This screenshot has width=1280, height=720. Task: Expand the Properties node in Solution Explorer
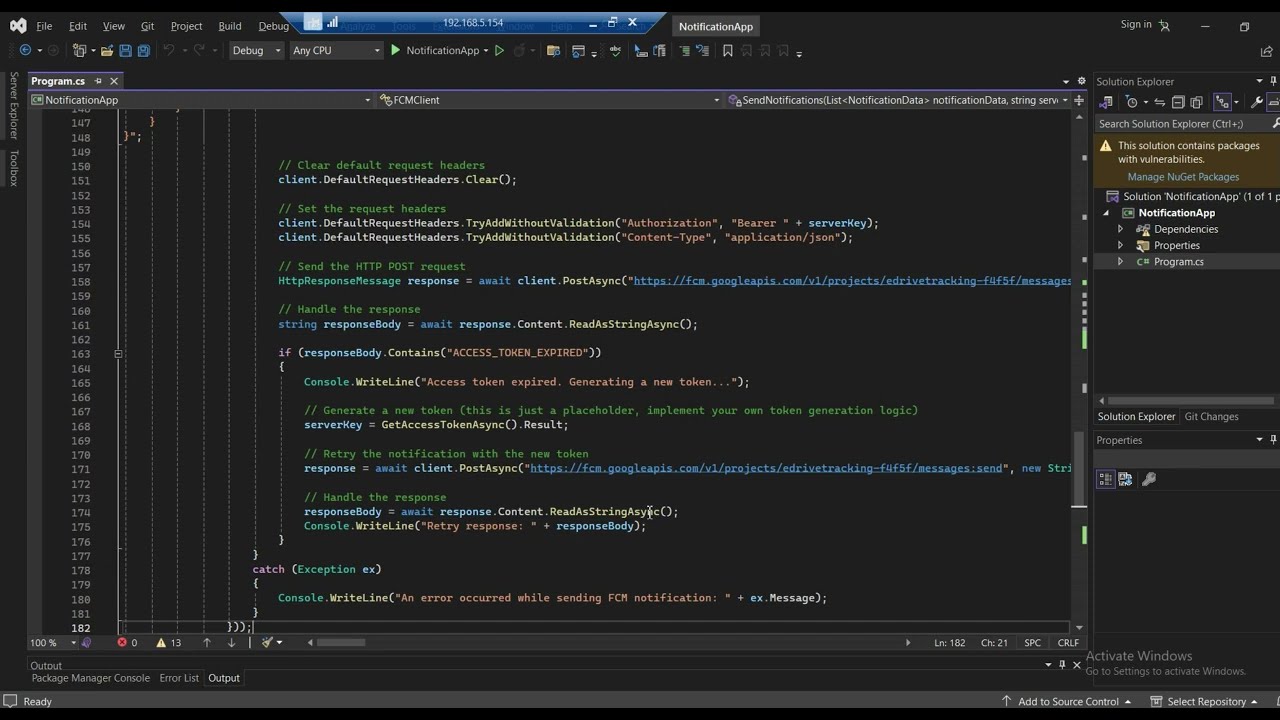click(x=1121, y=245)
